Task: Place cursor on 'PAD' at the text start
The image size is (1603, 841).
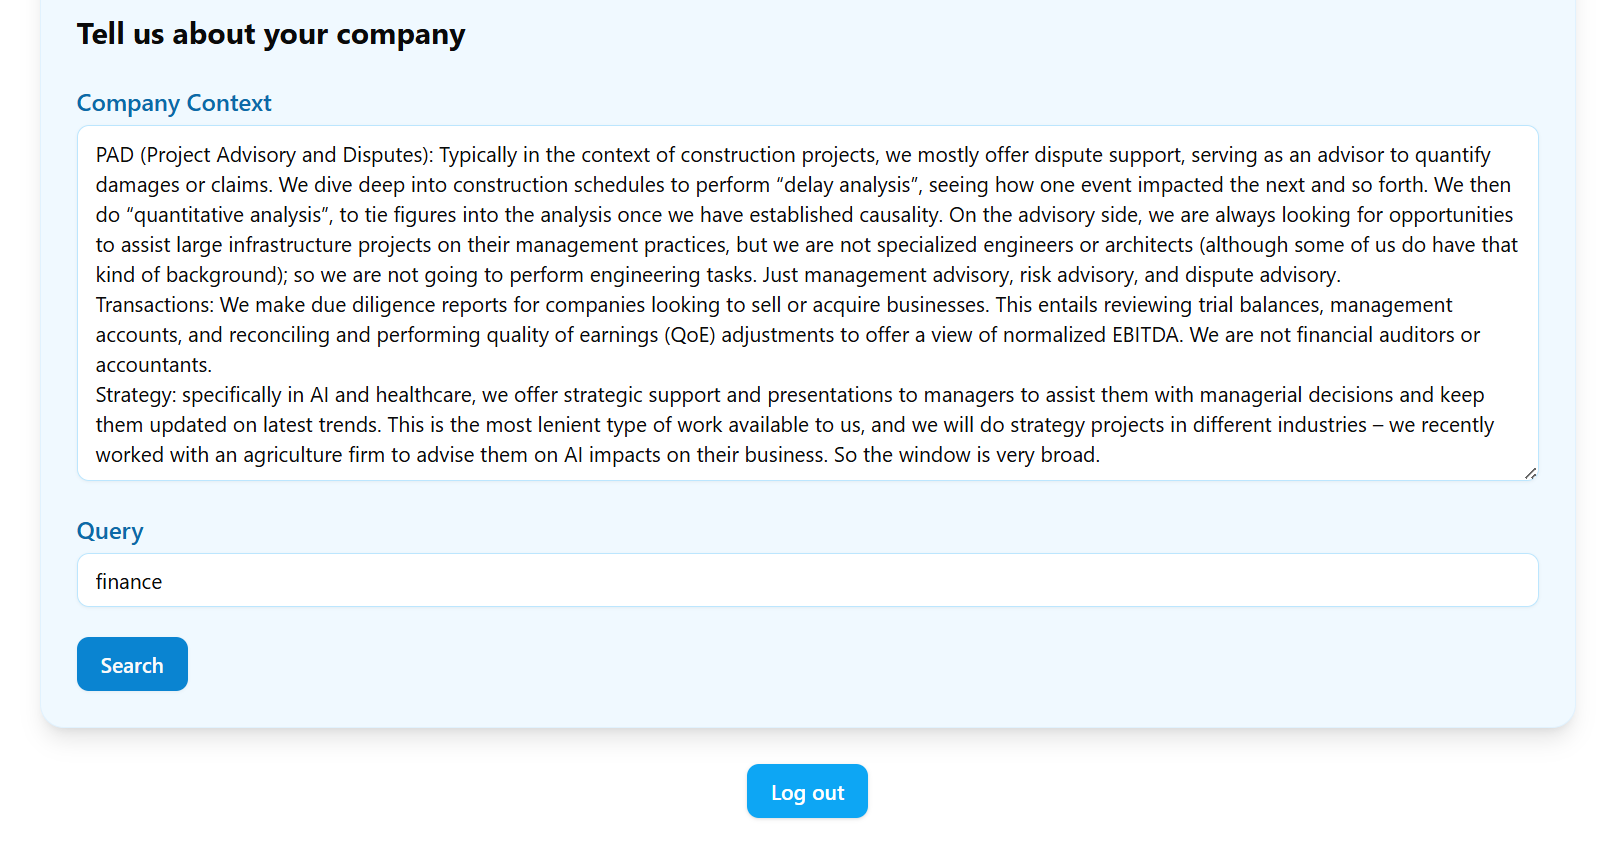Action: (x=114, y=155)
